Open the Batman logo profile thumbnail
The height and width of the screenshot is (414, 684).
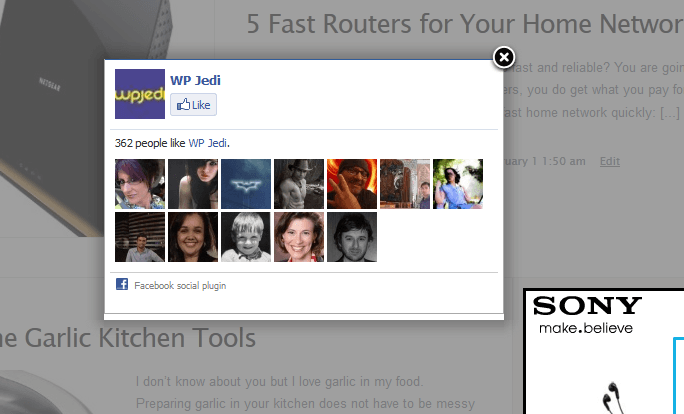point(246,184)
